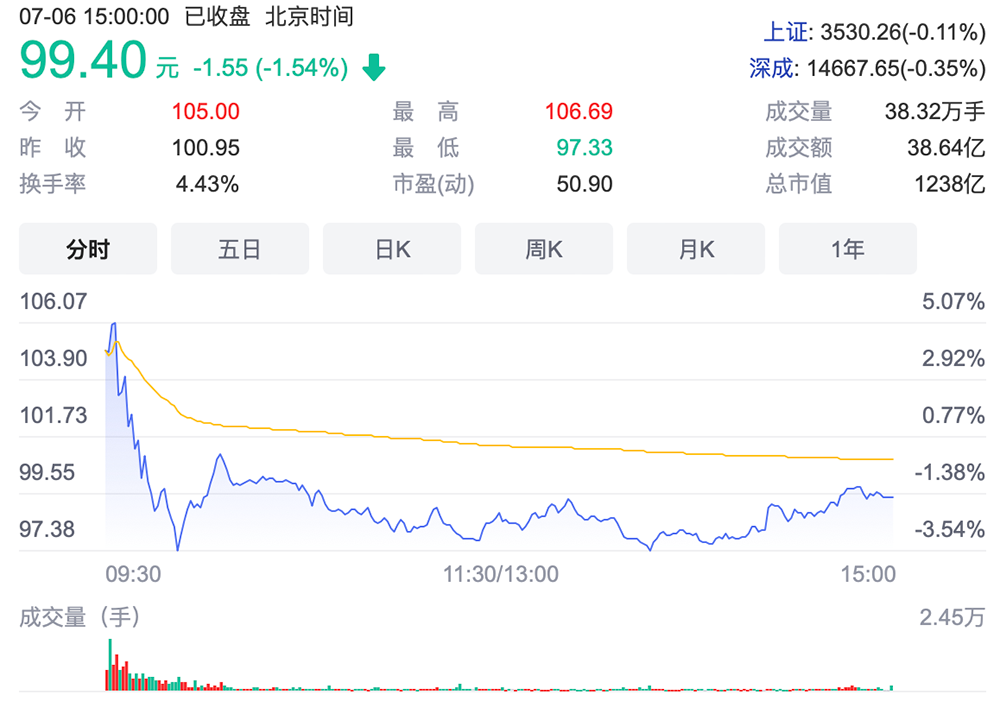Screen dimensions: 1000x701
Task: Select the 分时 intraday chart tab
Action: (x=88, y=249)
